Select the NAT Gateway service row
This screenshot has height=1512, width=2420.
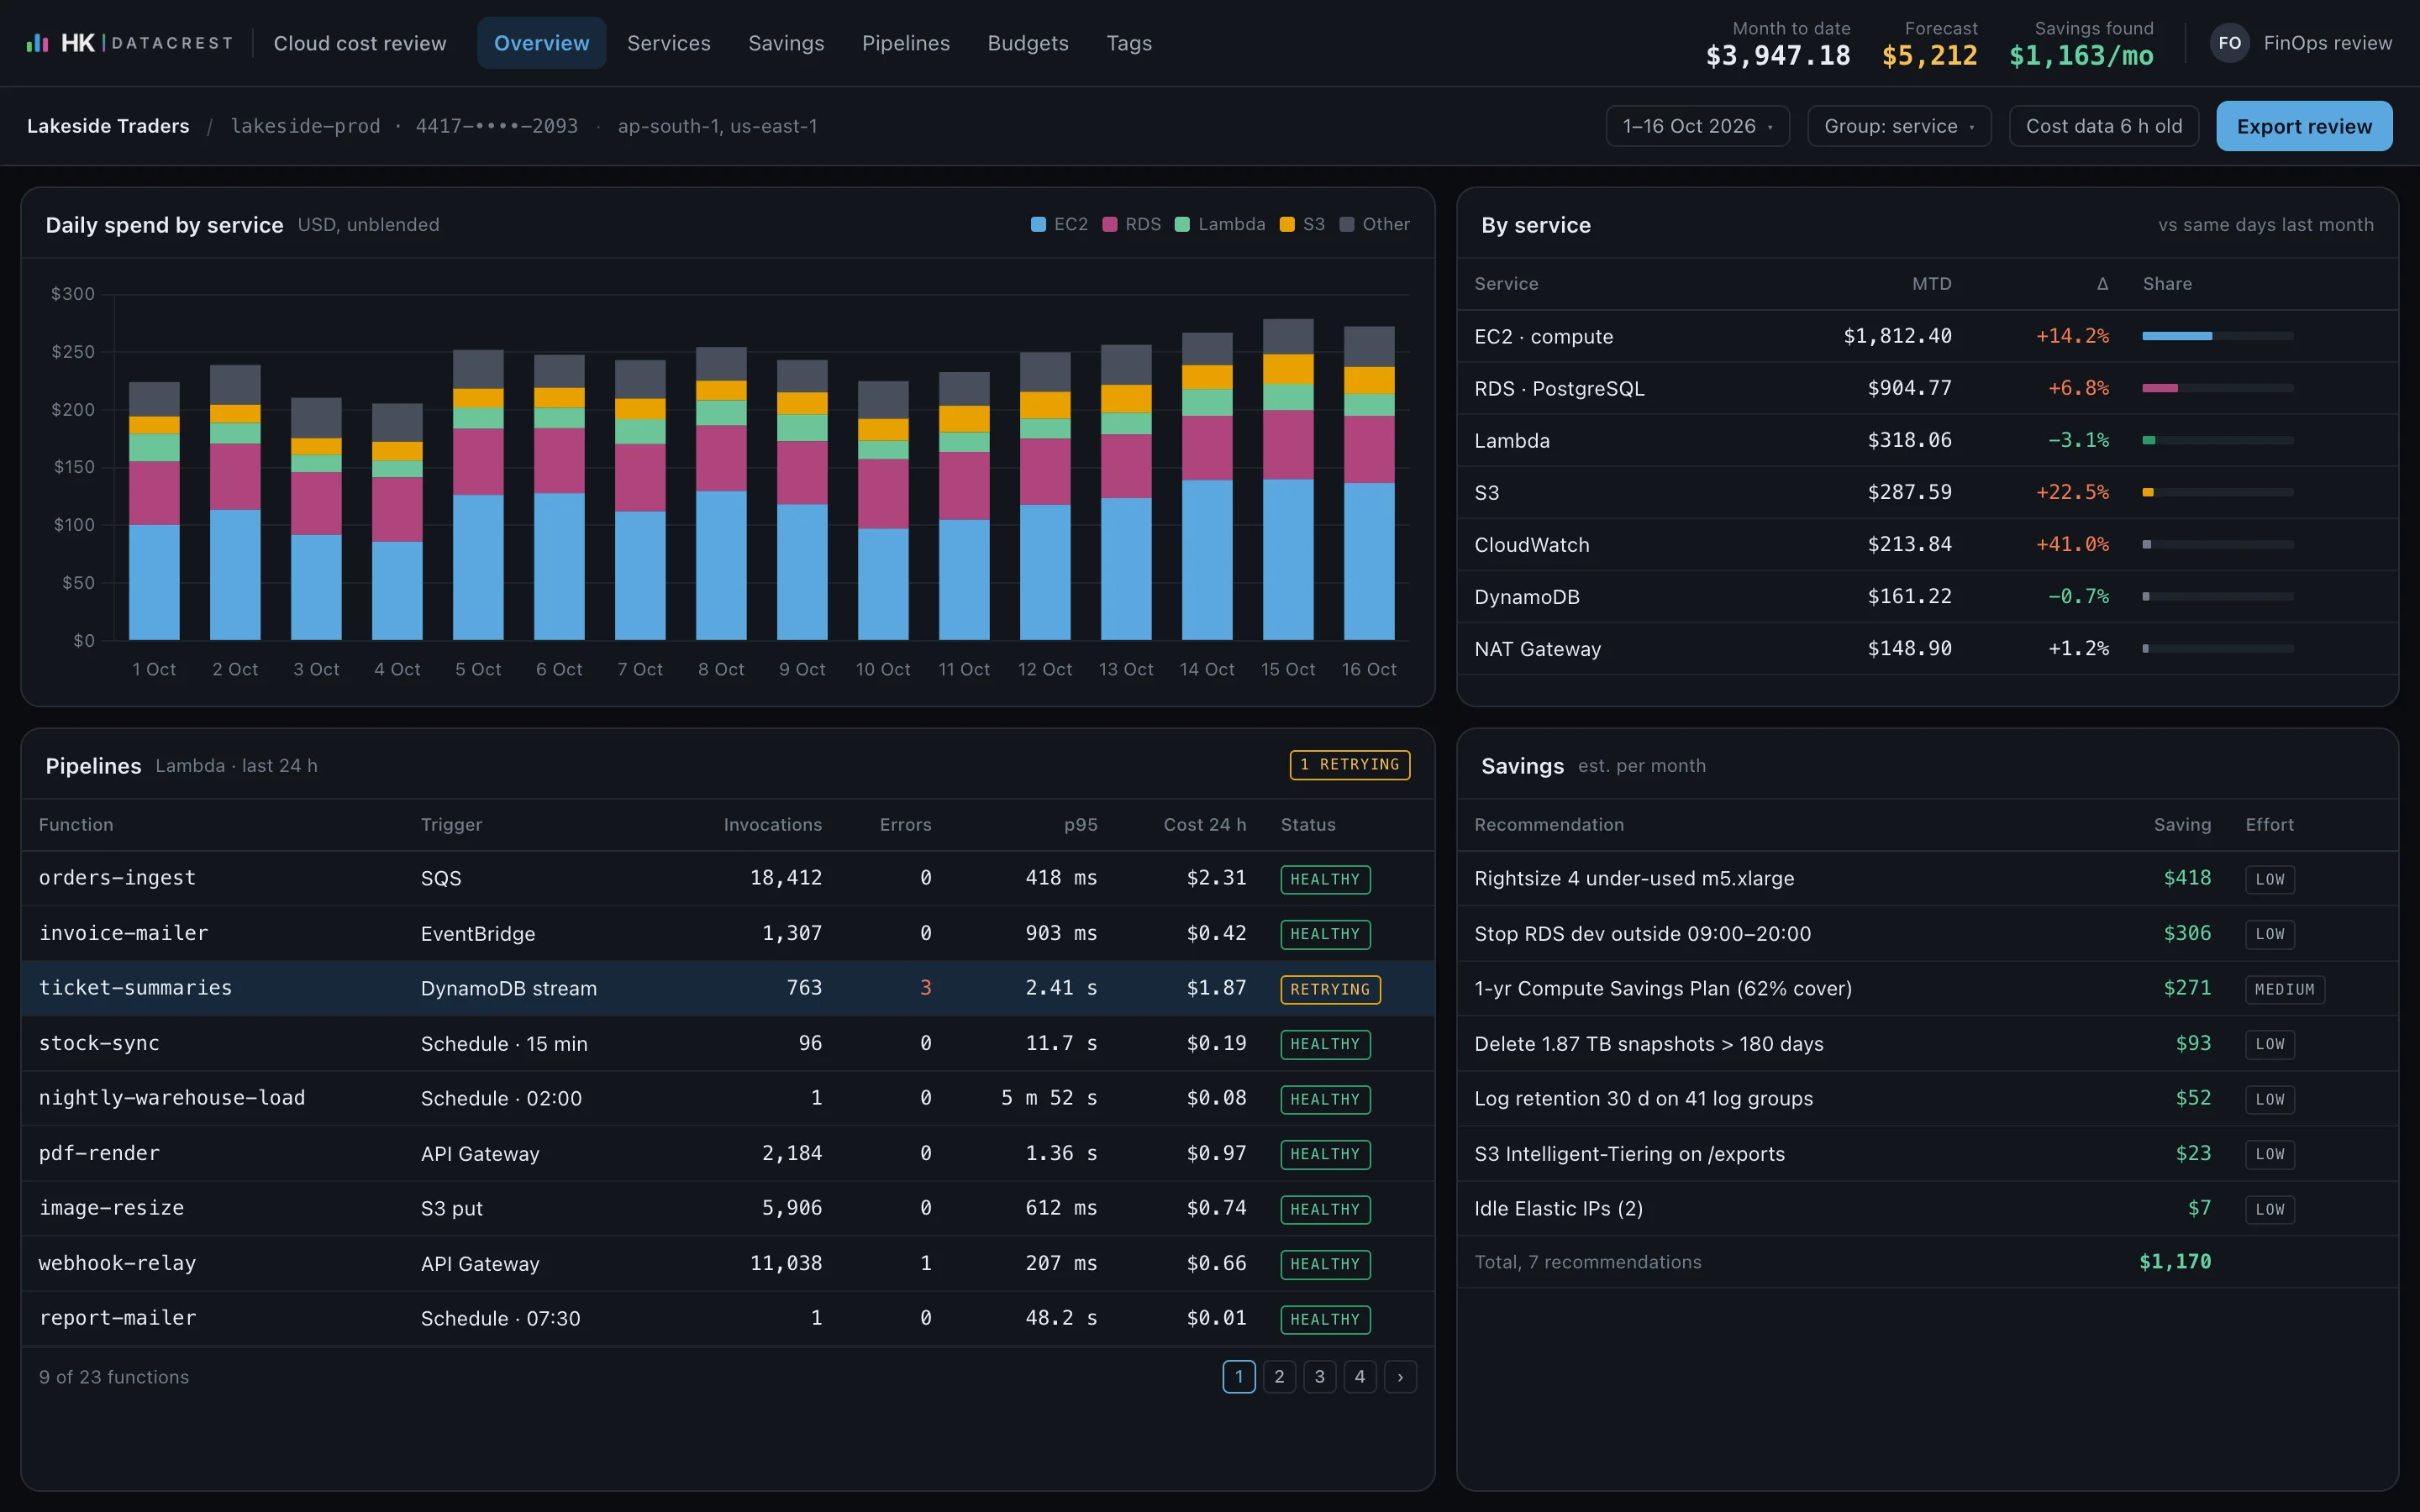[1927, 649]
